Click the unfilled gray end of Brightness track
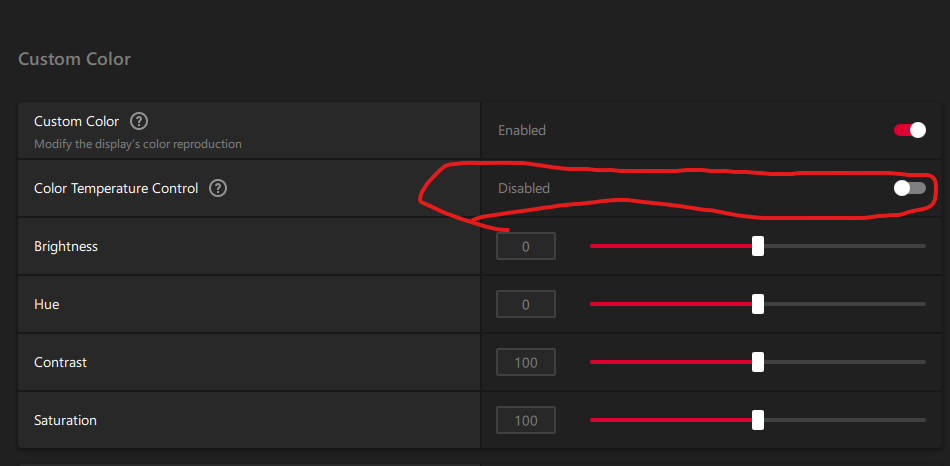Image resolution: width=950 pixels, height=466 pixels. pyautogui.click(x=845, y=246)
